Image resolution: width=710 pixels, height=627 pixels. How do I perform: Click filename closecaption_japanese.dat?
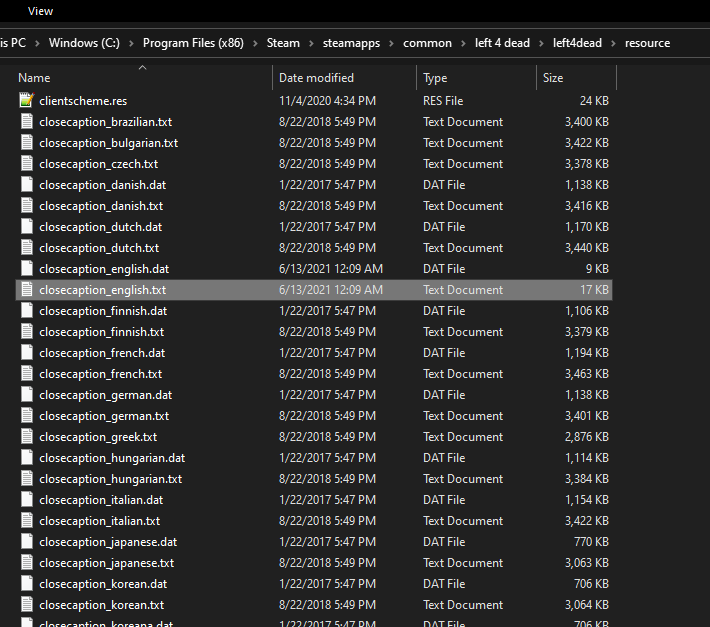(108, 542)
